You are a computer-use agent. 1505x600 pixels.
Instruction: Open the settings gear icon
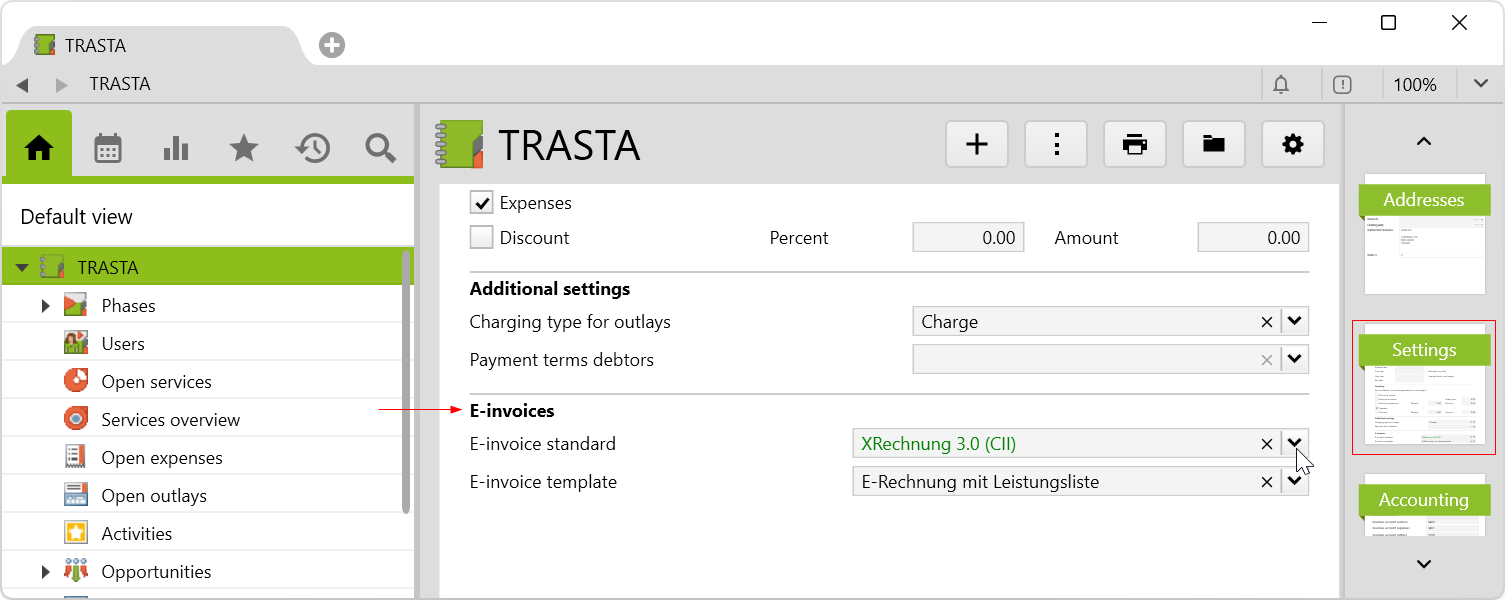[x=1292, y=145]
